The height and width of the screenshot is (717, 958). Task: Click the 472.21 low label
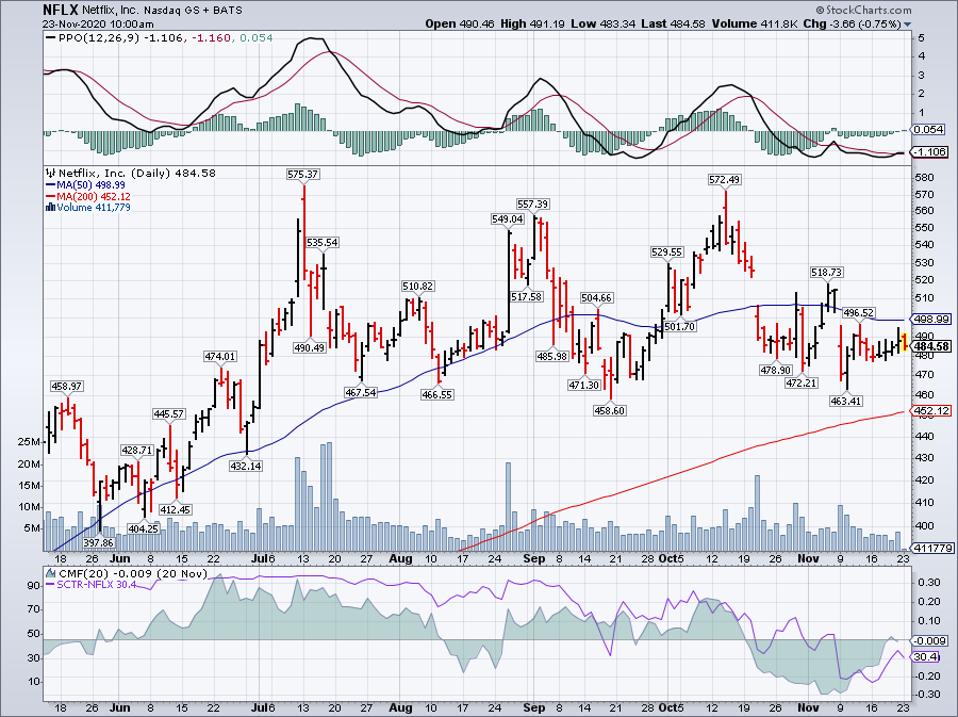pyautogui.click(x=801, y=383)
